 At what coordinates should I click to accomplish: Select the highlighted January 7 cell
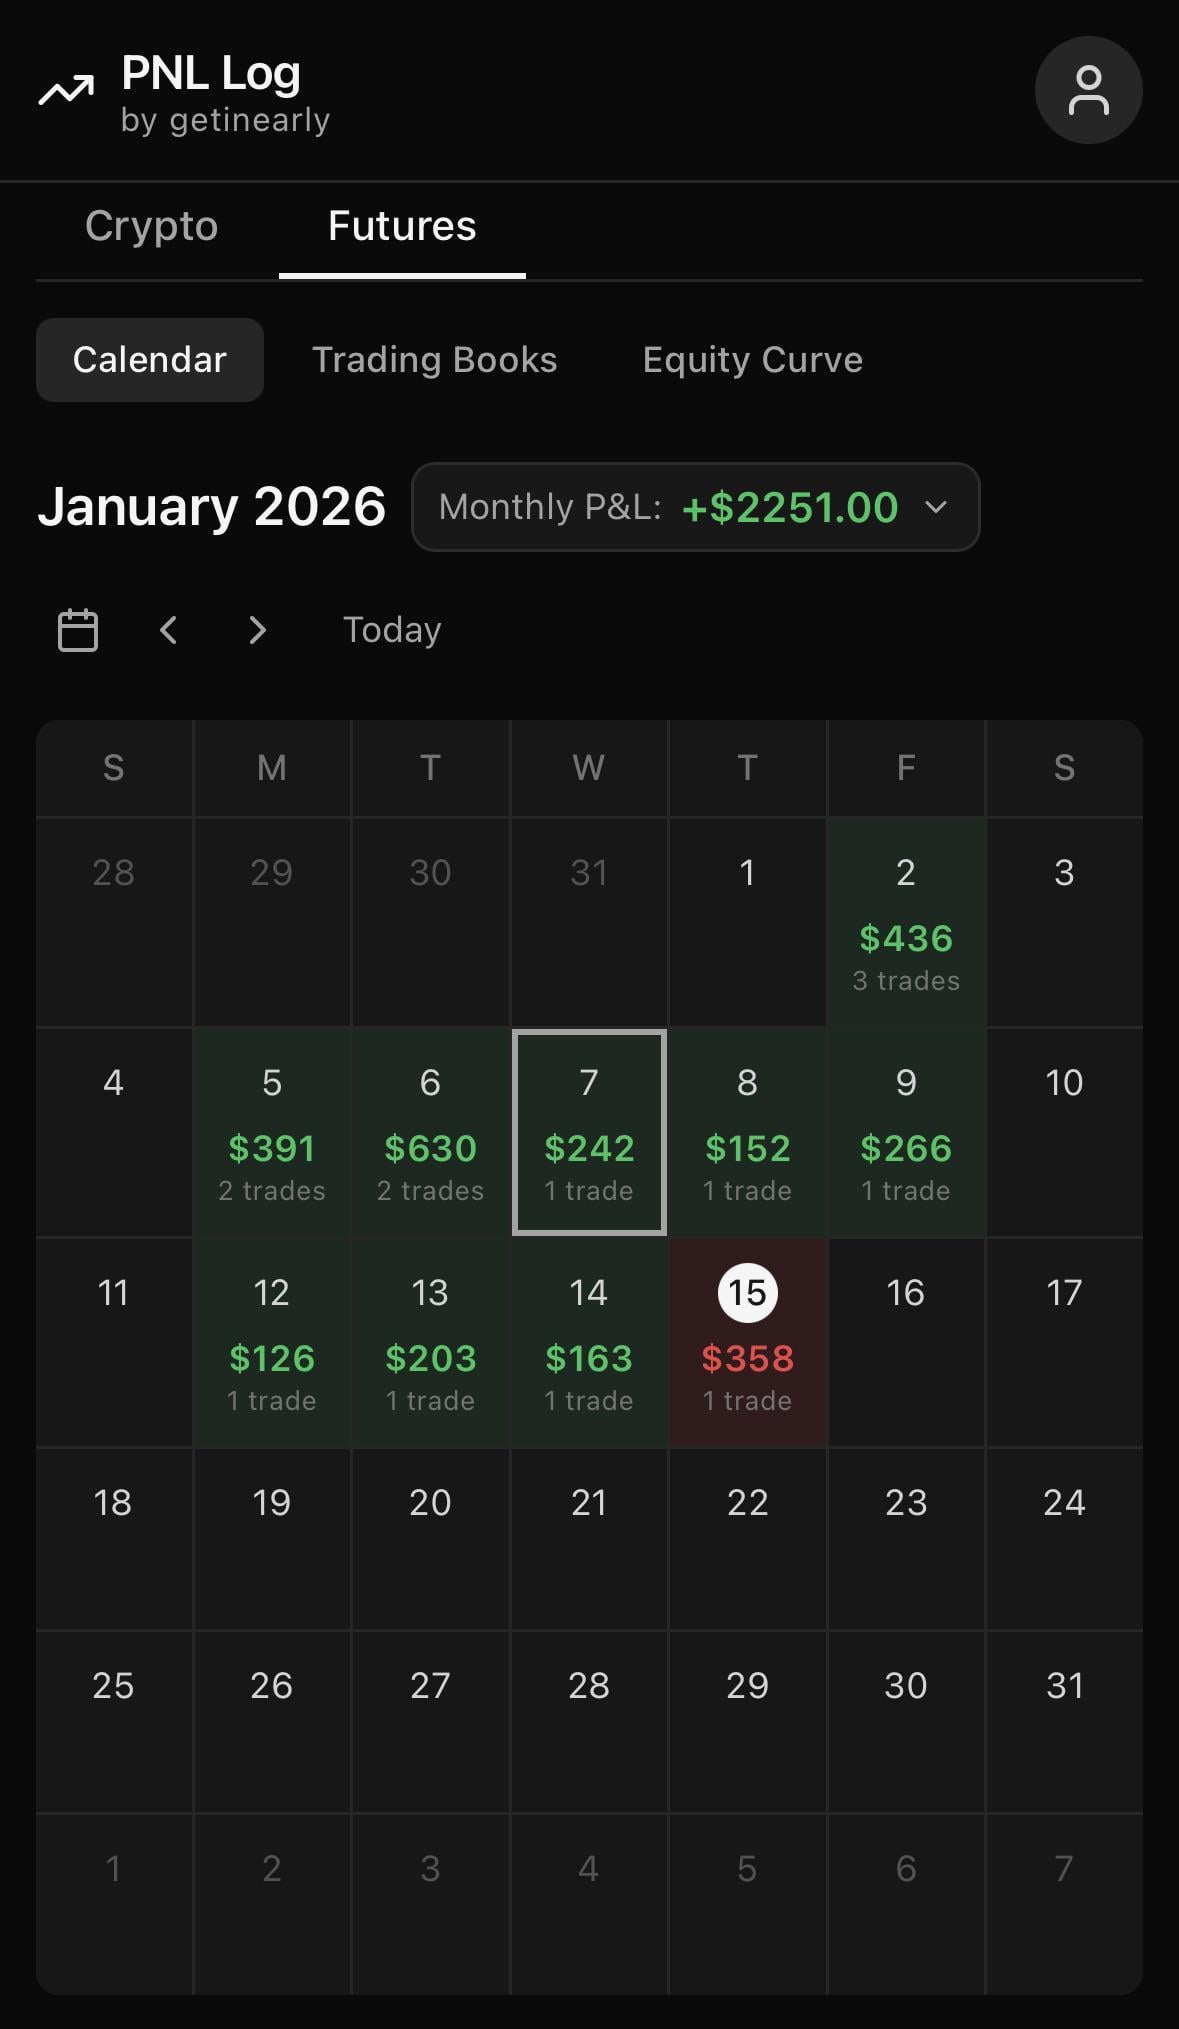click(x=589, y=1133)
